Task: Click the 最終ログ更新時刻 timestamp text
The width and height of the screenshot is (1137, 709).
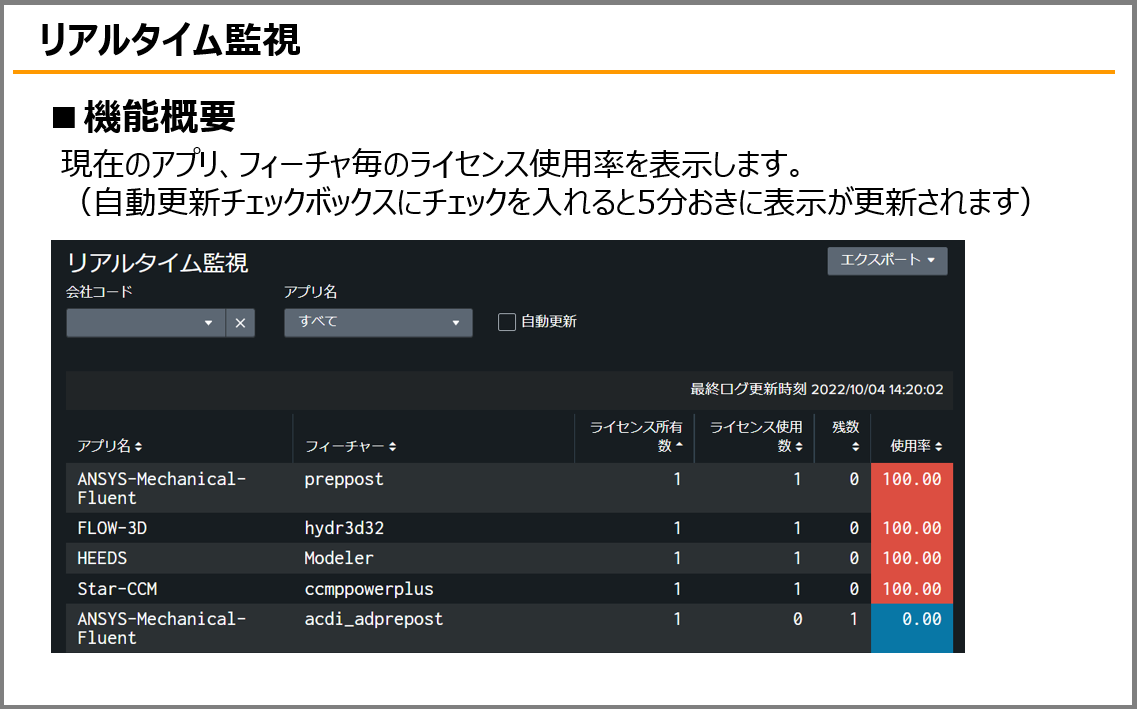Action: (x=816, y=389)
